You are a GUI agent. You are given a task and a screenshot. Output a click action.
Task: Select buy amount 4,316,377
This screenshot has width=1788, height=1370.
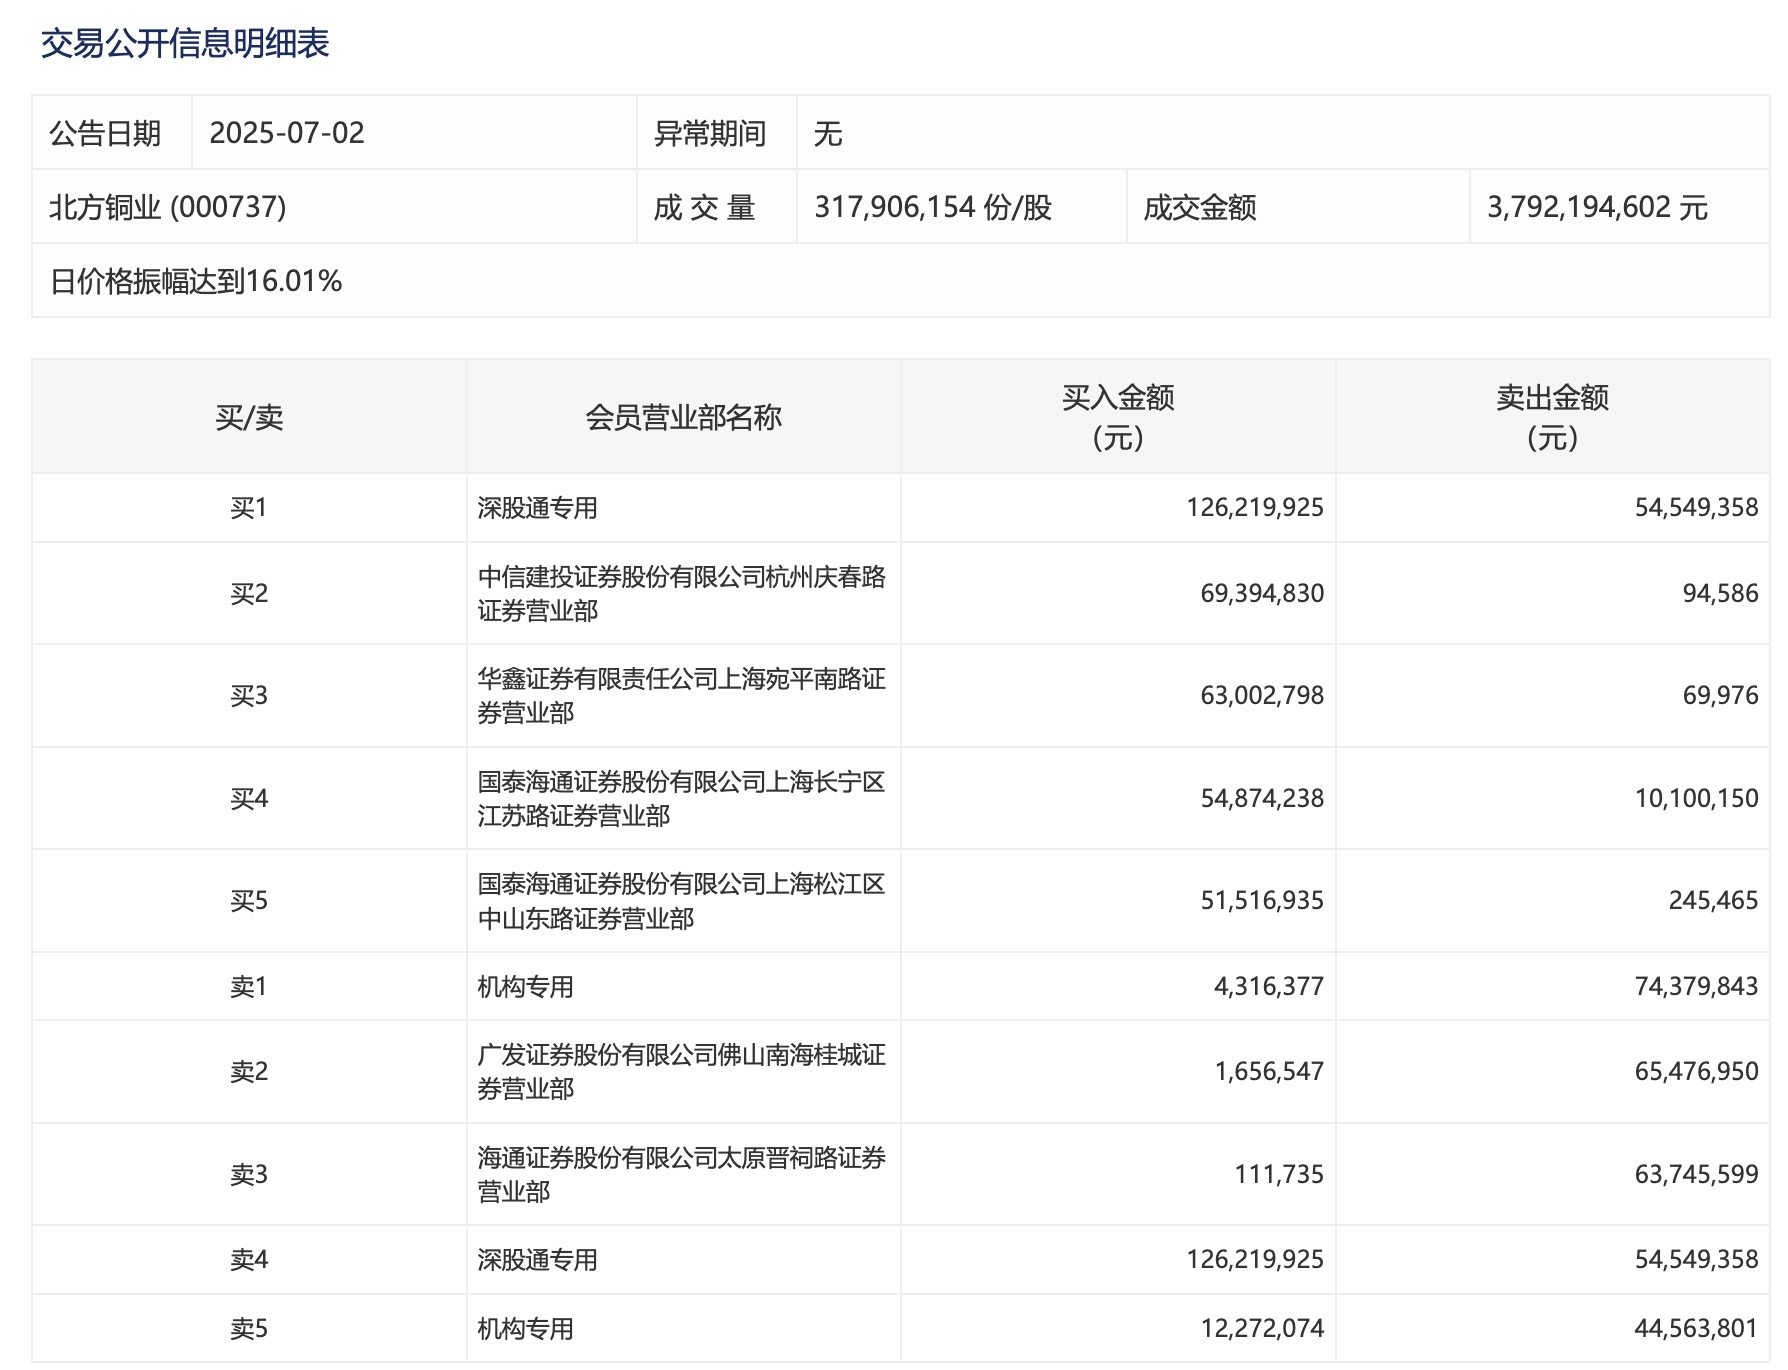1269,987
